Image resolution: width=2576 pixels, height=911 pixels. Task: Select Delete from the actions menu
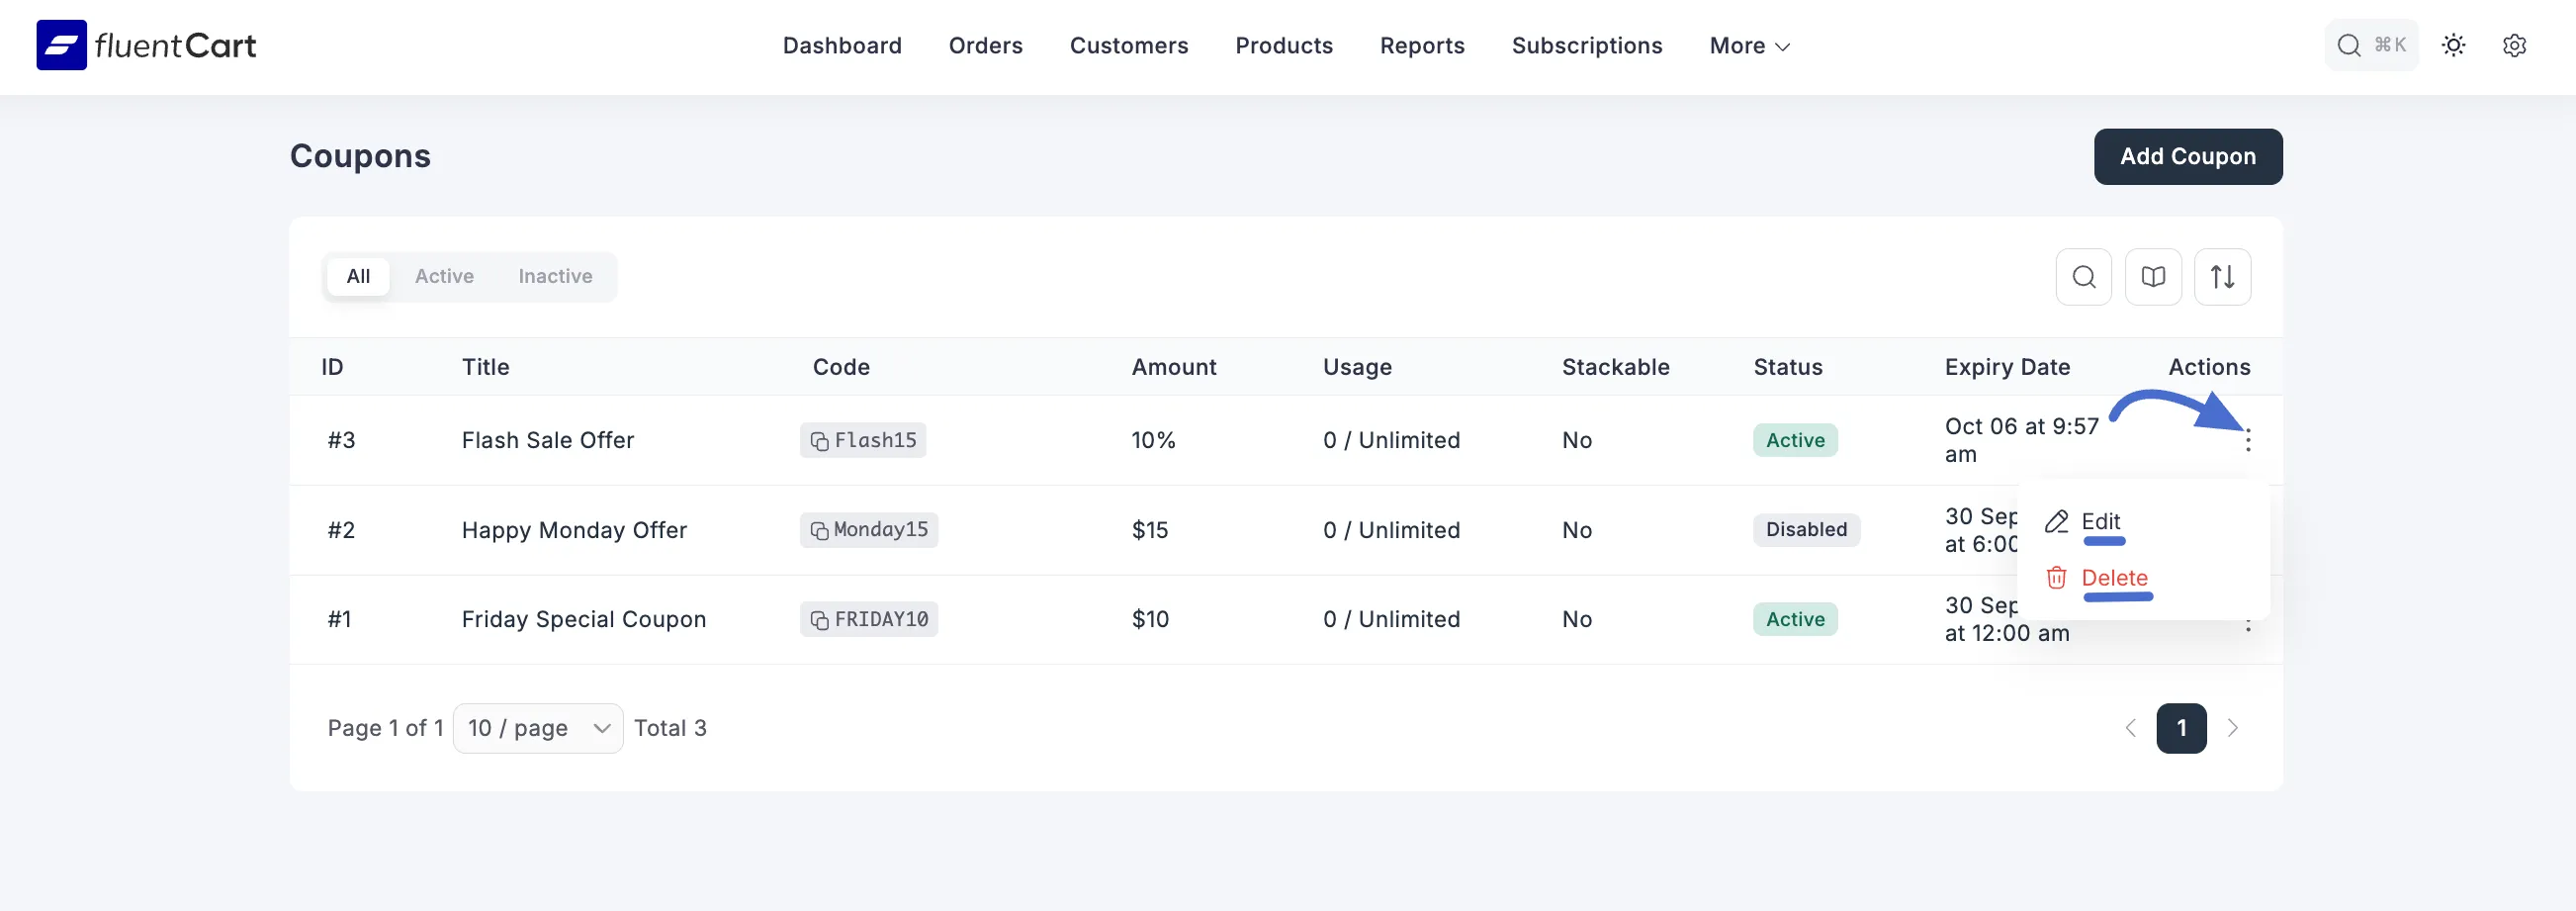(x=2113, y=577)
